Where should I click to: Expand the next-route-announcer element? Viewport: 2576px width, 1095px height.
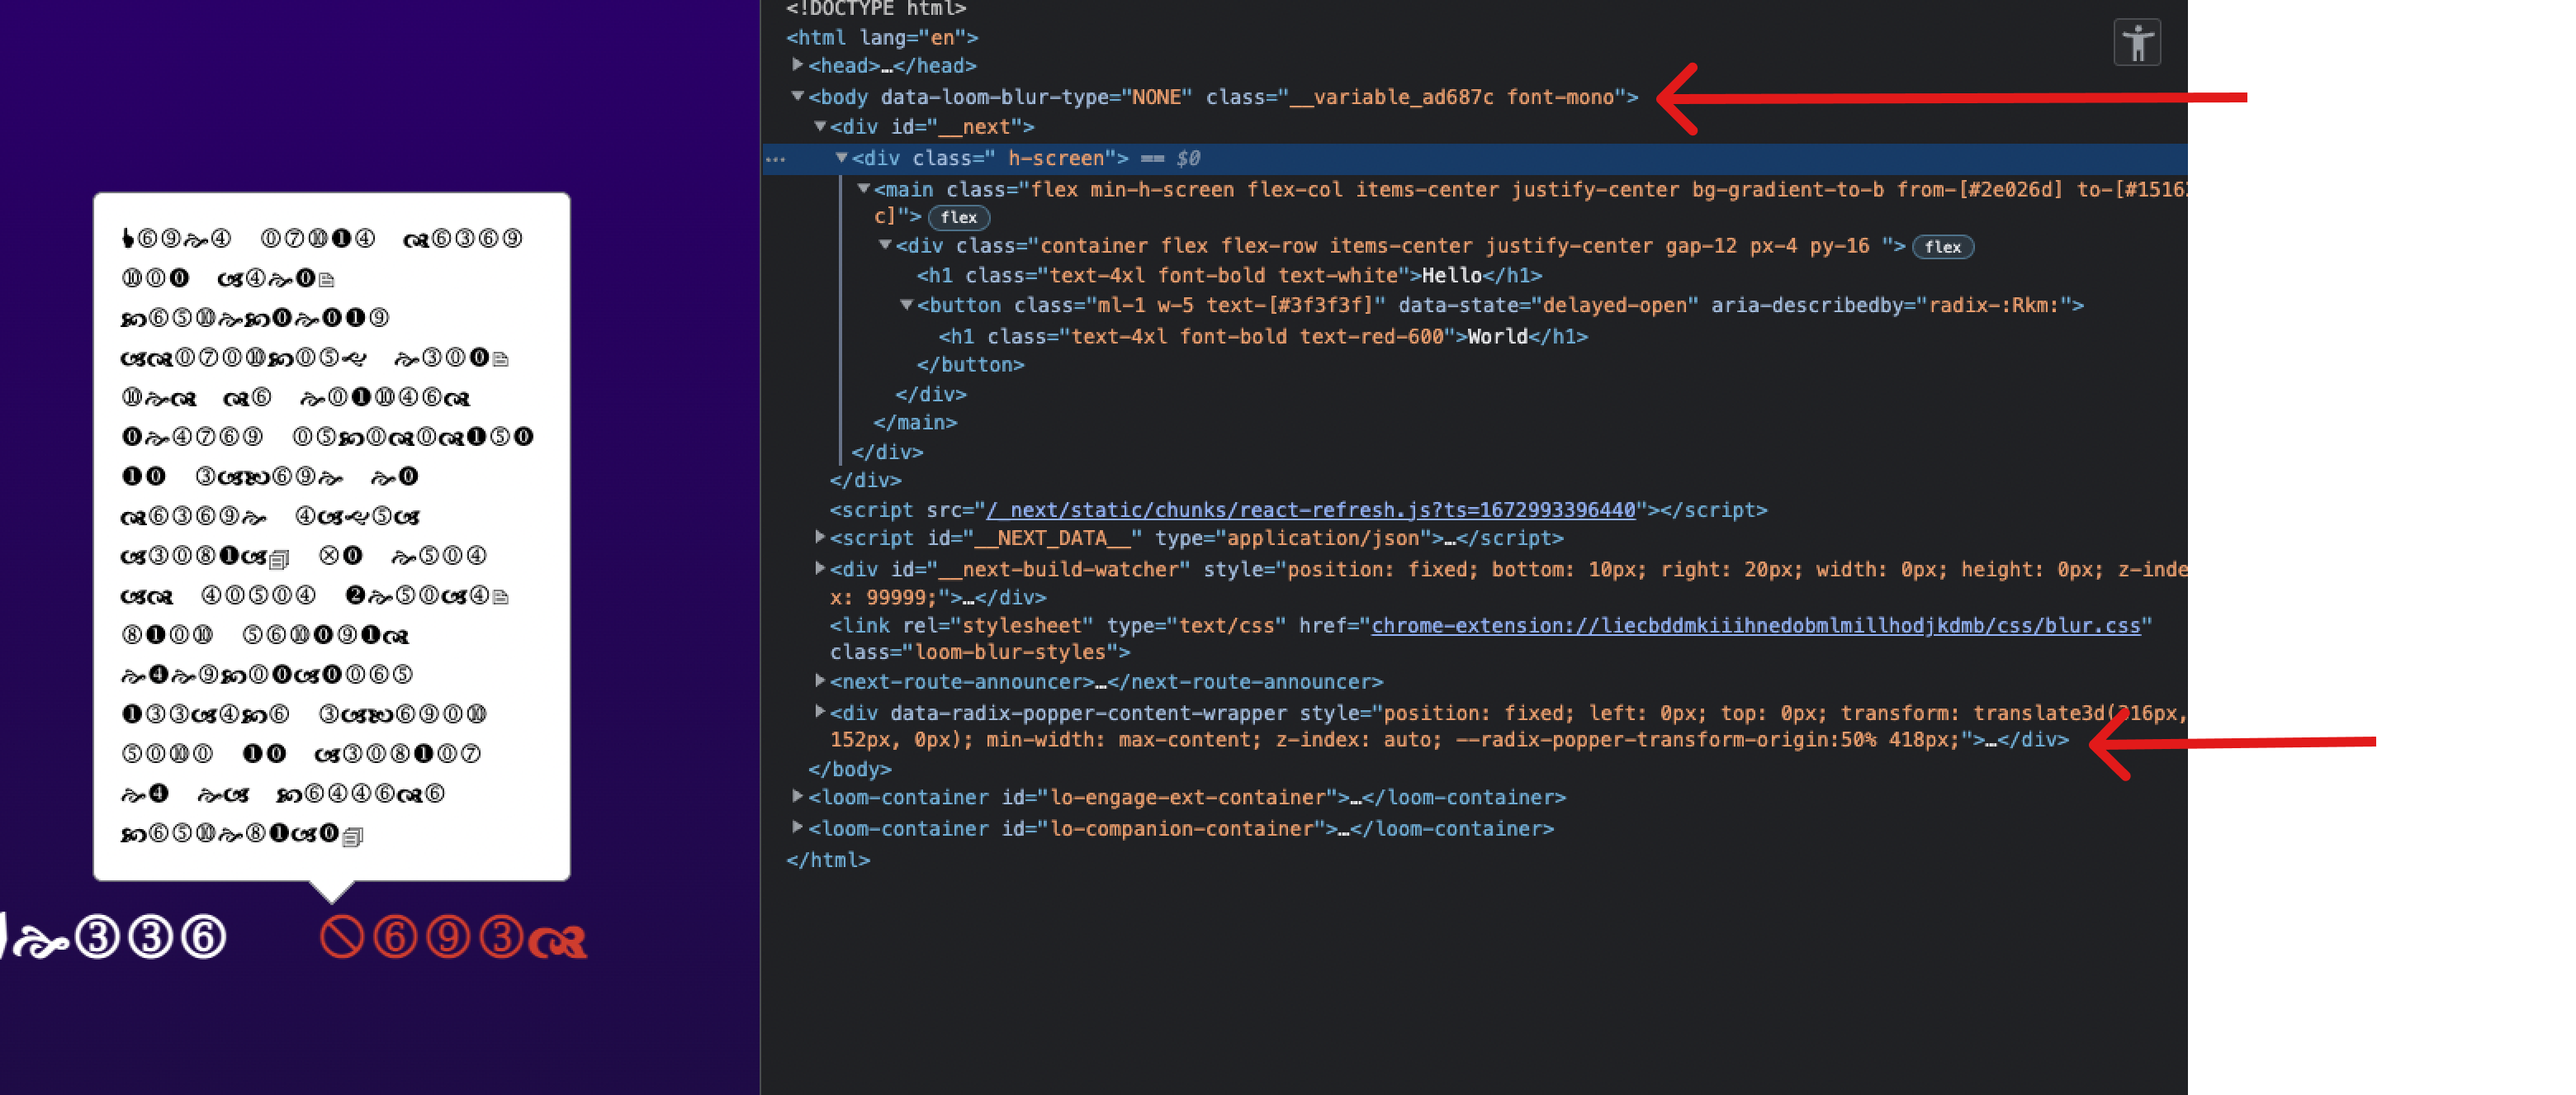click(820, 681)
